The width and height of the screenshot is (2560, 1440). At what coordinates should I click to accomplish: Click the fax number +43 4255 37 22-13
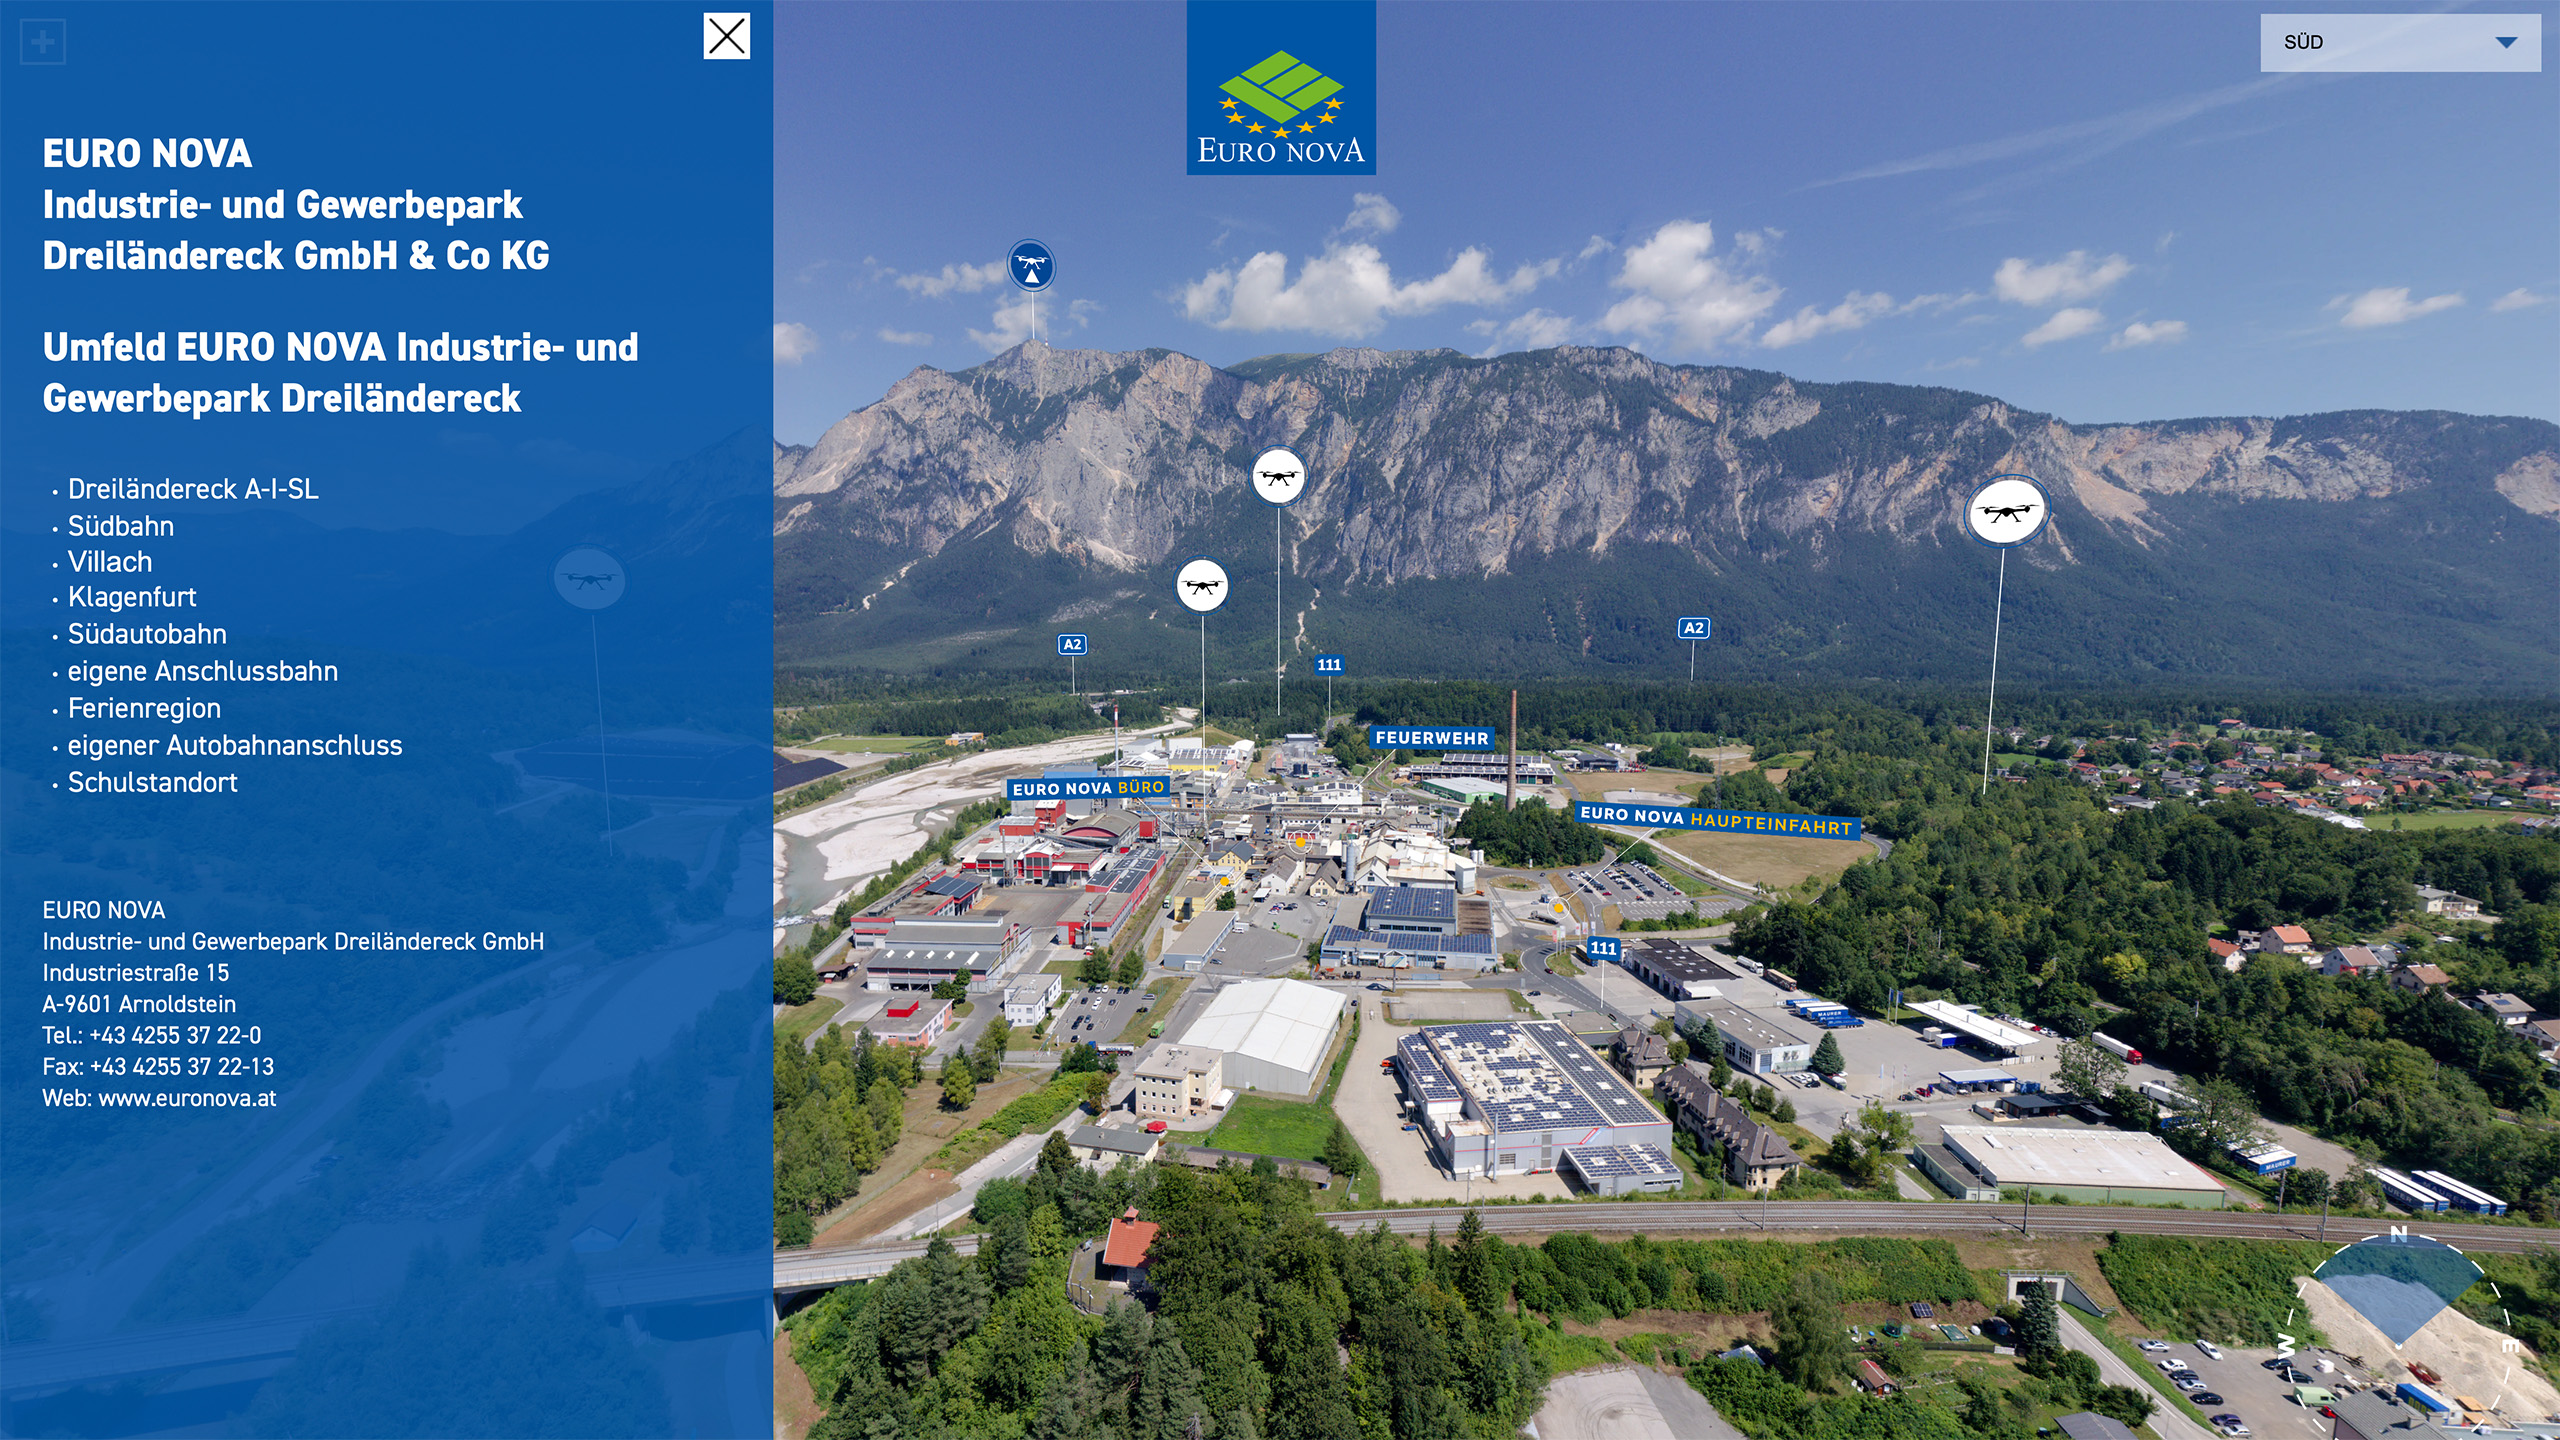182,1067
